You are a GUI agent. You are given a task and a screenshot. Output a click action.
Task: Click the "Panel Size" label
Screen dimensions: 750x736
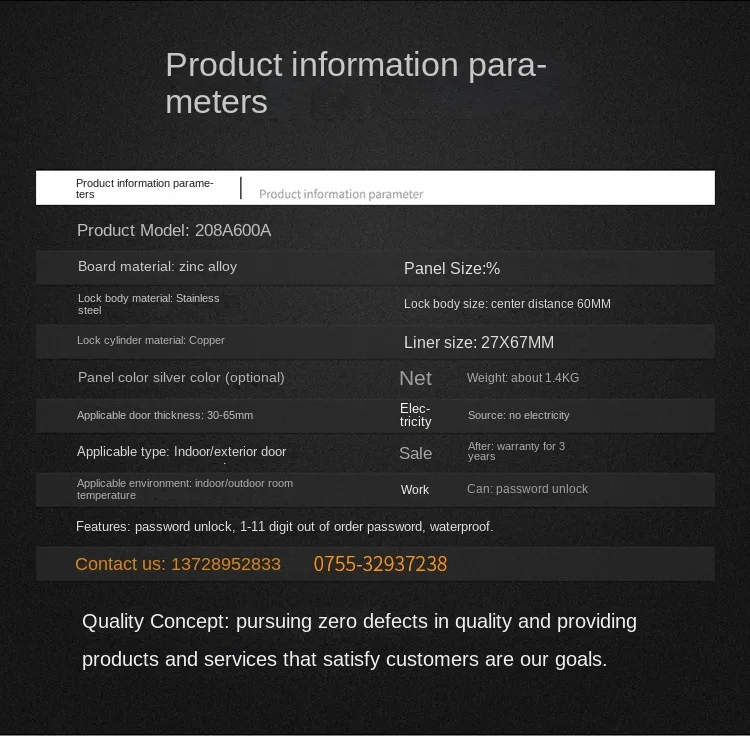tap(451, 268)
